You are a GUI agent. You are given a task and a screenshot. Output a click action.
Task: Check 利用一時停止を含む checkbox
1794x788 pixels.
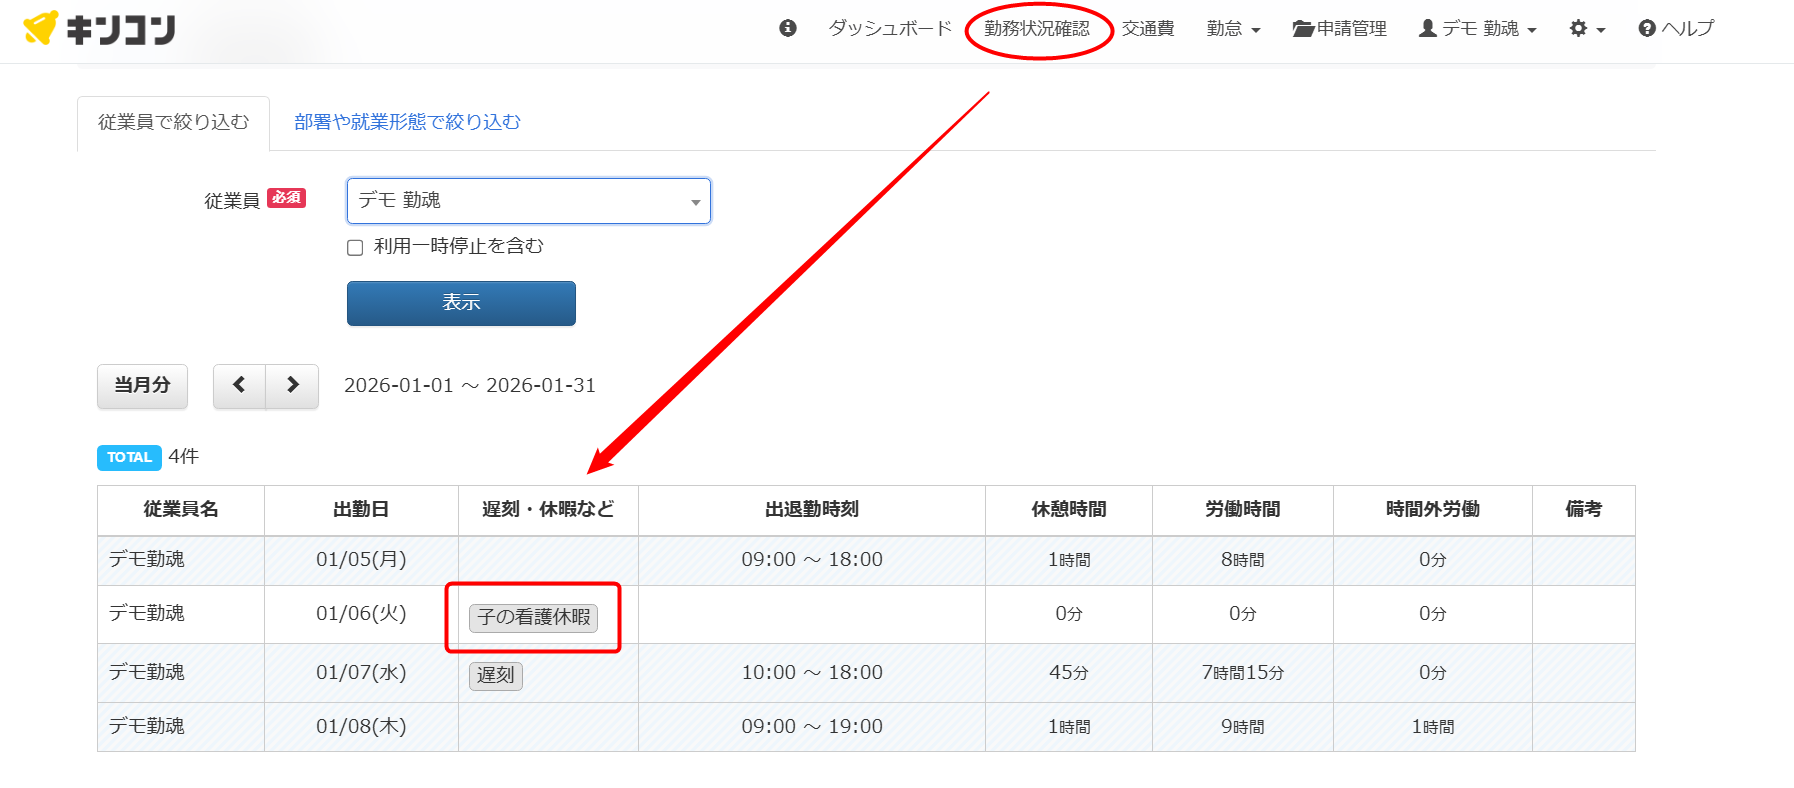pos(355,248)
